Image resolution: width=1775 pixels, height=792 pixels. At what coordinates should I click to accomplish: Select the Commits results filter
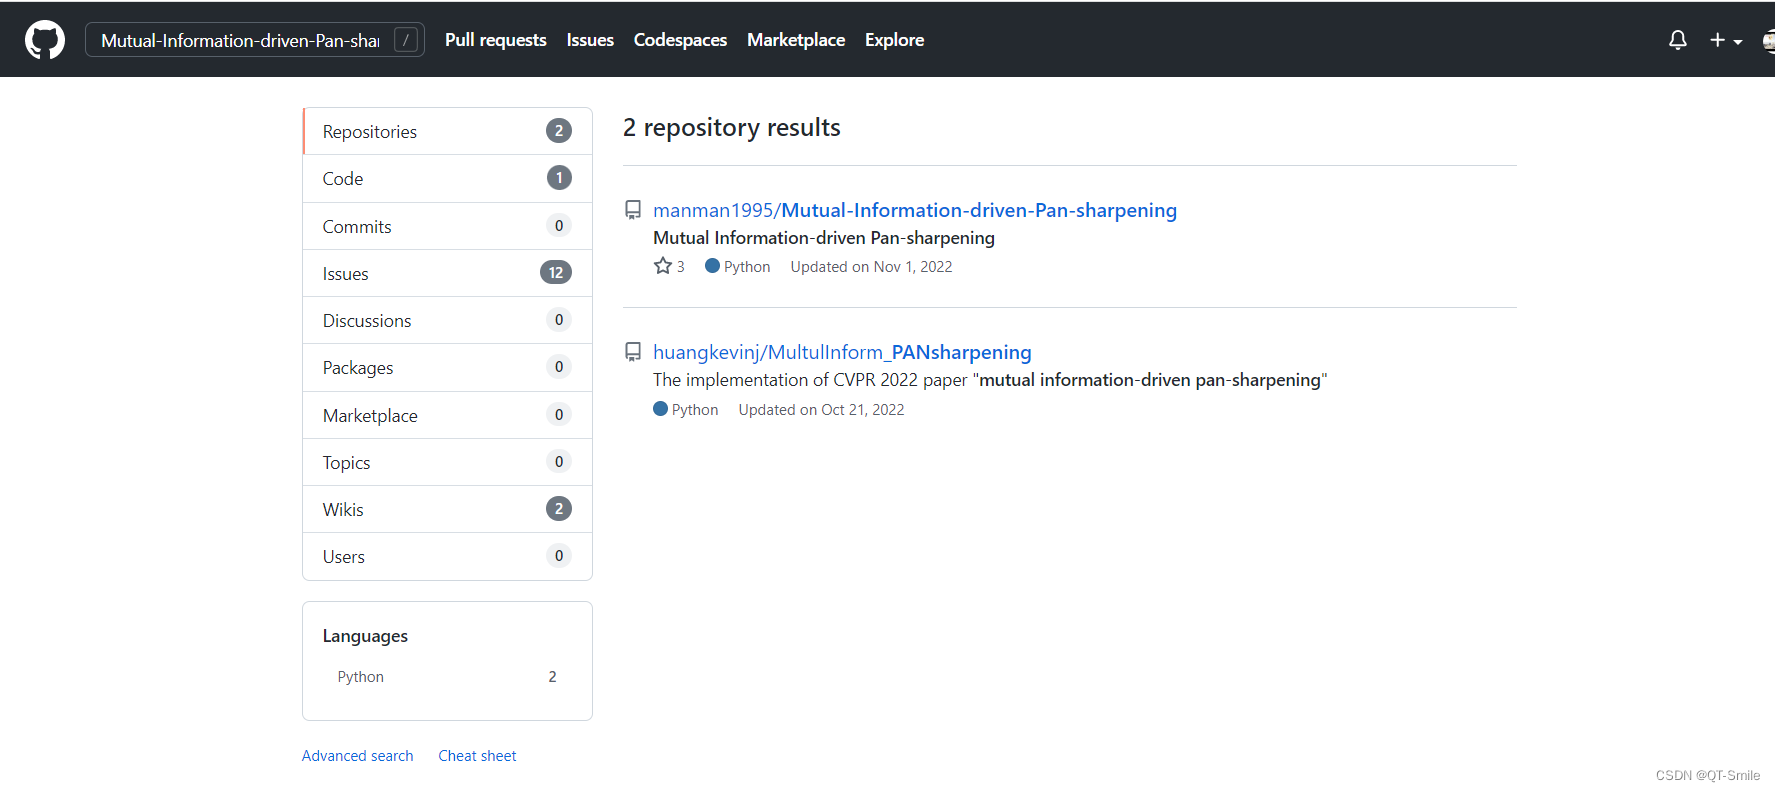(447, 226)
